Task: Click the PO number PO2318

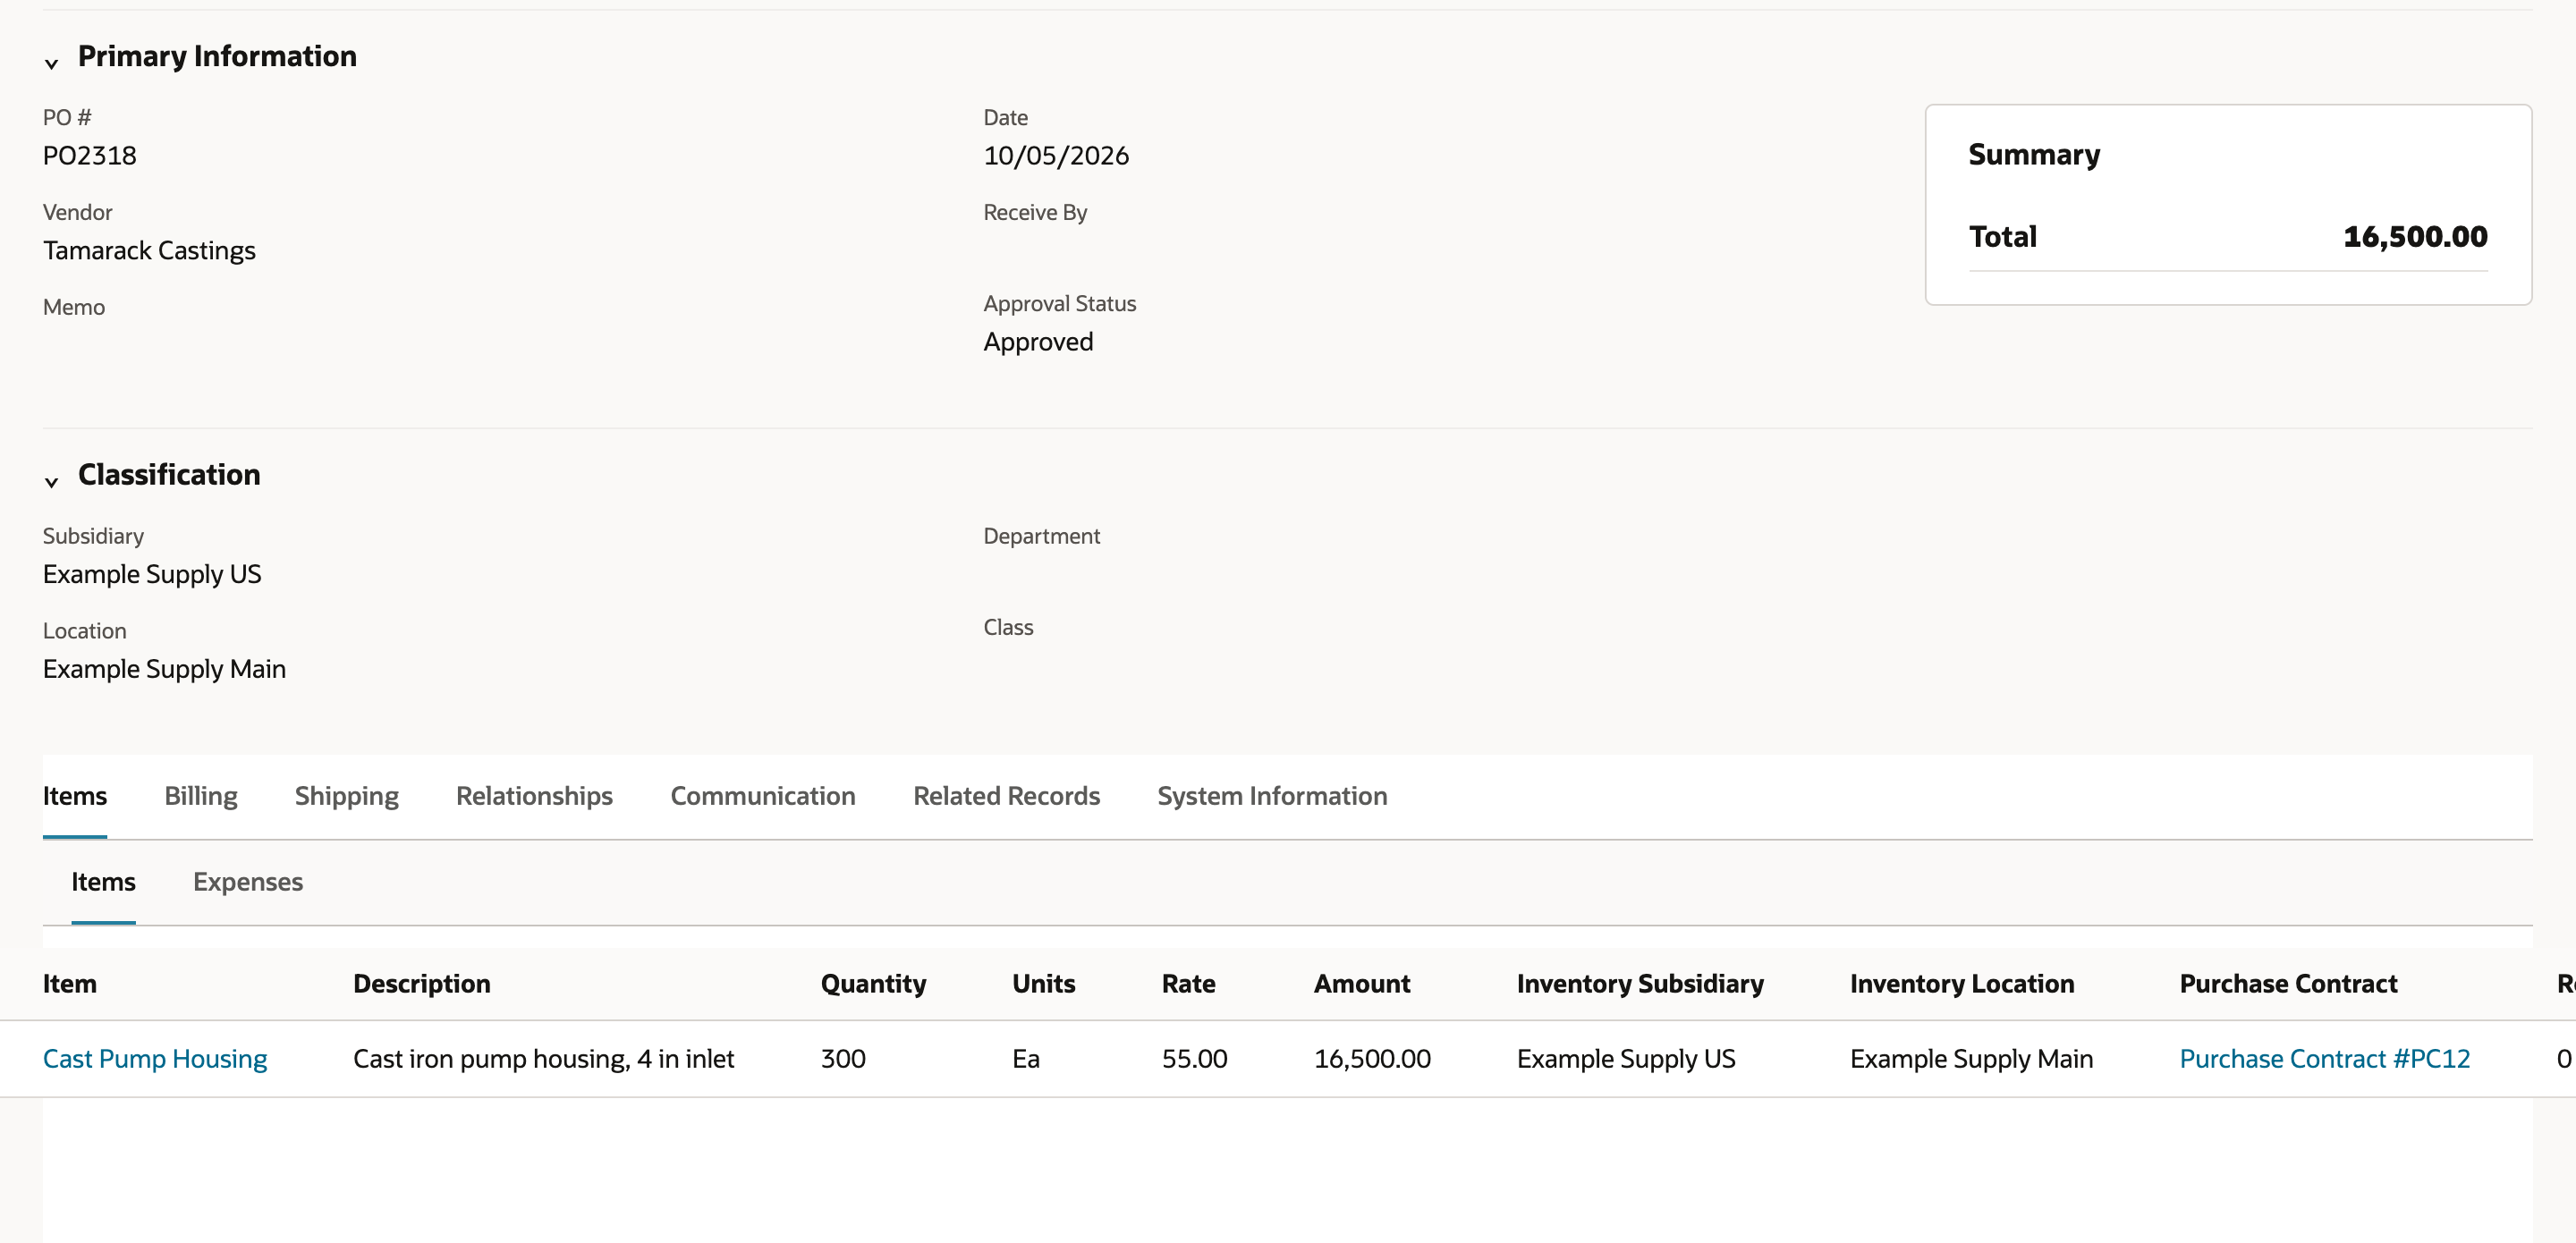Action: (90, 156)
